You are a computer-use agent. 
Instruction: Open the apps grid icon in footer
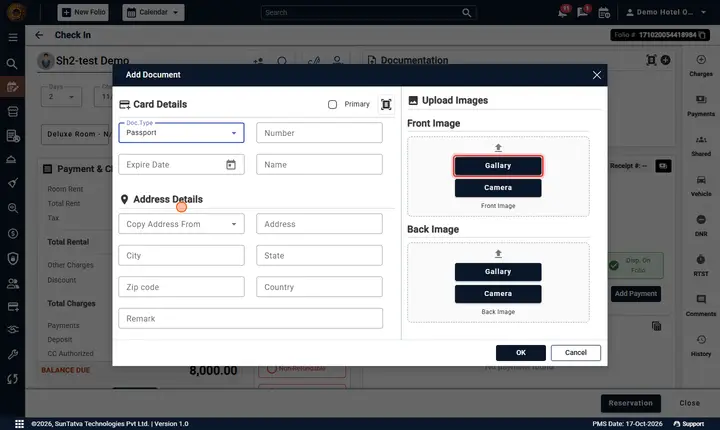coord(19,424)
